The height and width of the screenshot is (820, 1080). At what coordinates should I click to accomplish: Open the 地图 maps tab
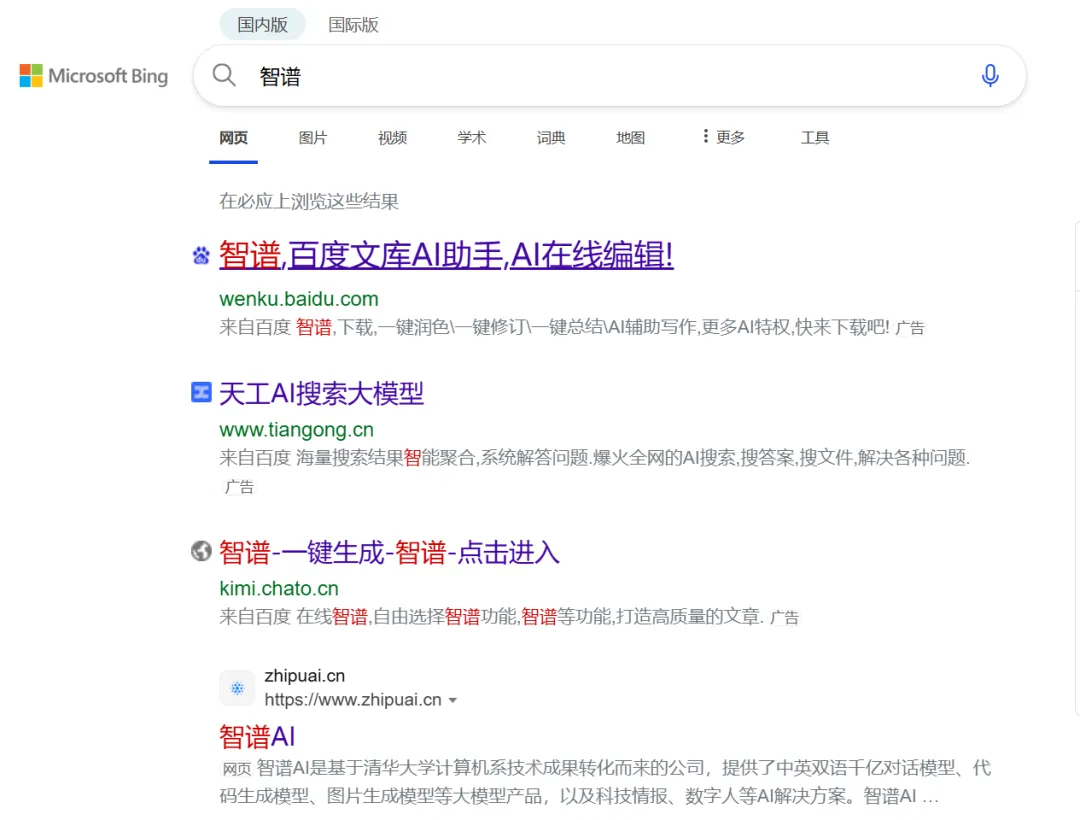(x=630, y=138)
